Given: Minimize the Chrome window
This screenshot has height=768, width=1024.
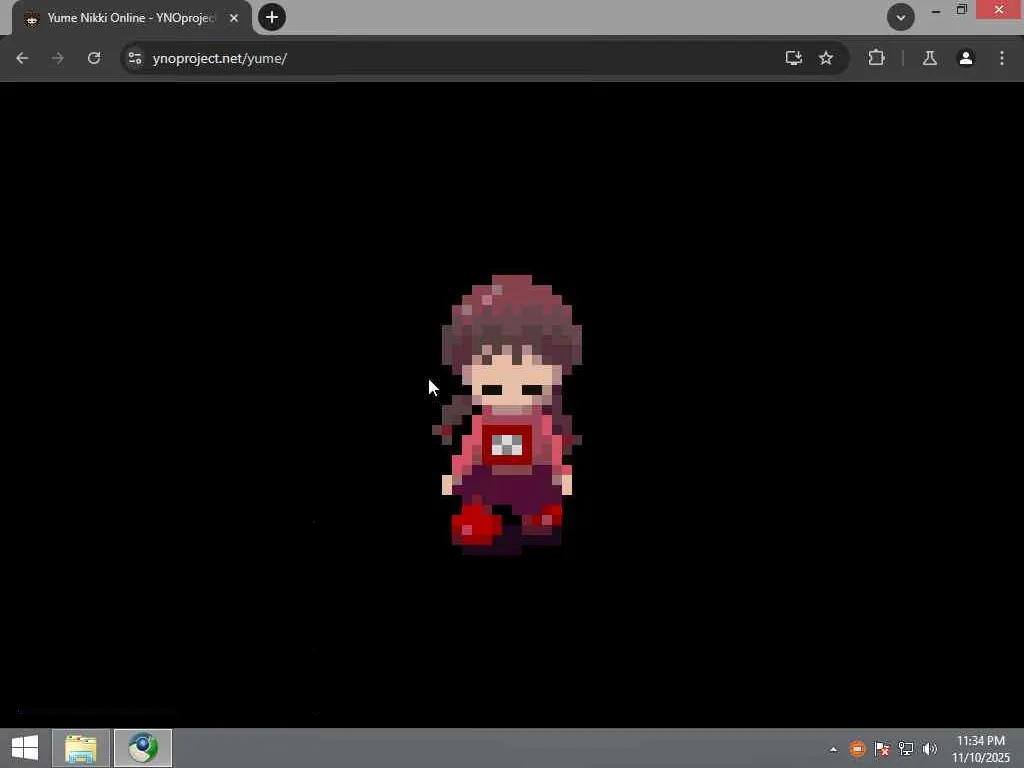Looking at the screenshot, I should pos(936,10).
